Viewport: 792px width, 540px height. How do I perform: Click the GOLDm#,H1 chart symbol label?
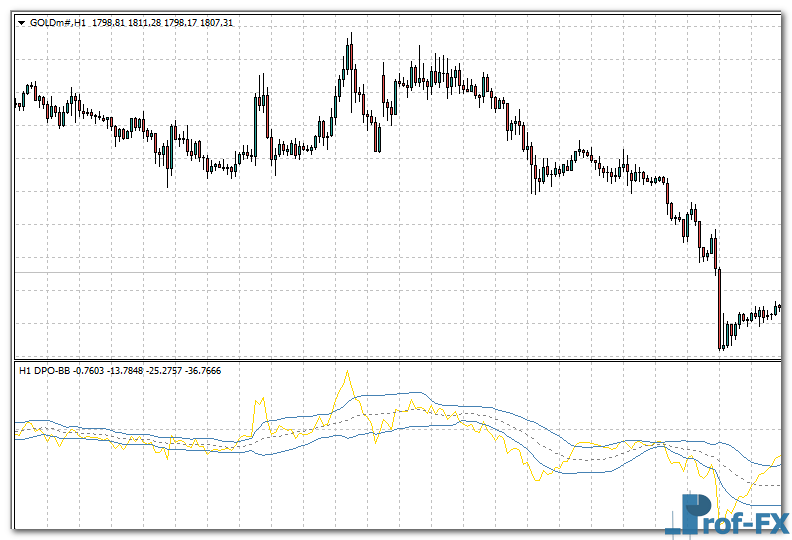[58, 22]
